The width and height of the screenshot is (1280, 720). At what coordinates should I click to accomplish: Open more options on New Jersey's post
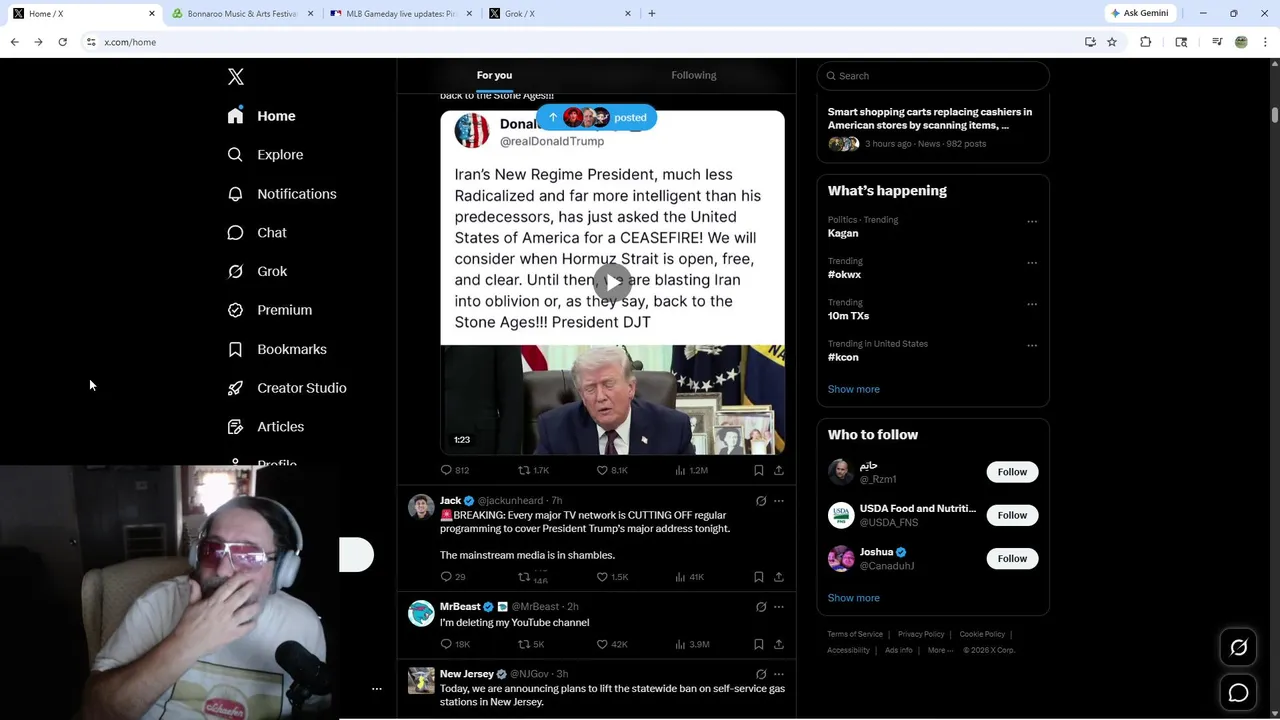click(x=779, y=674)
